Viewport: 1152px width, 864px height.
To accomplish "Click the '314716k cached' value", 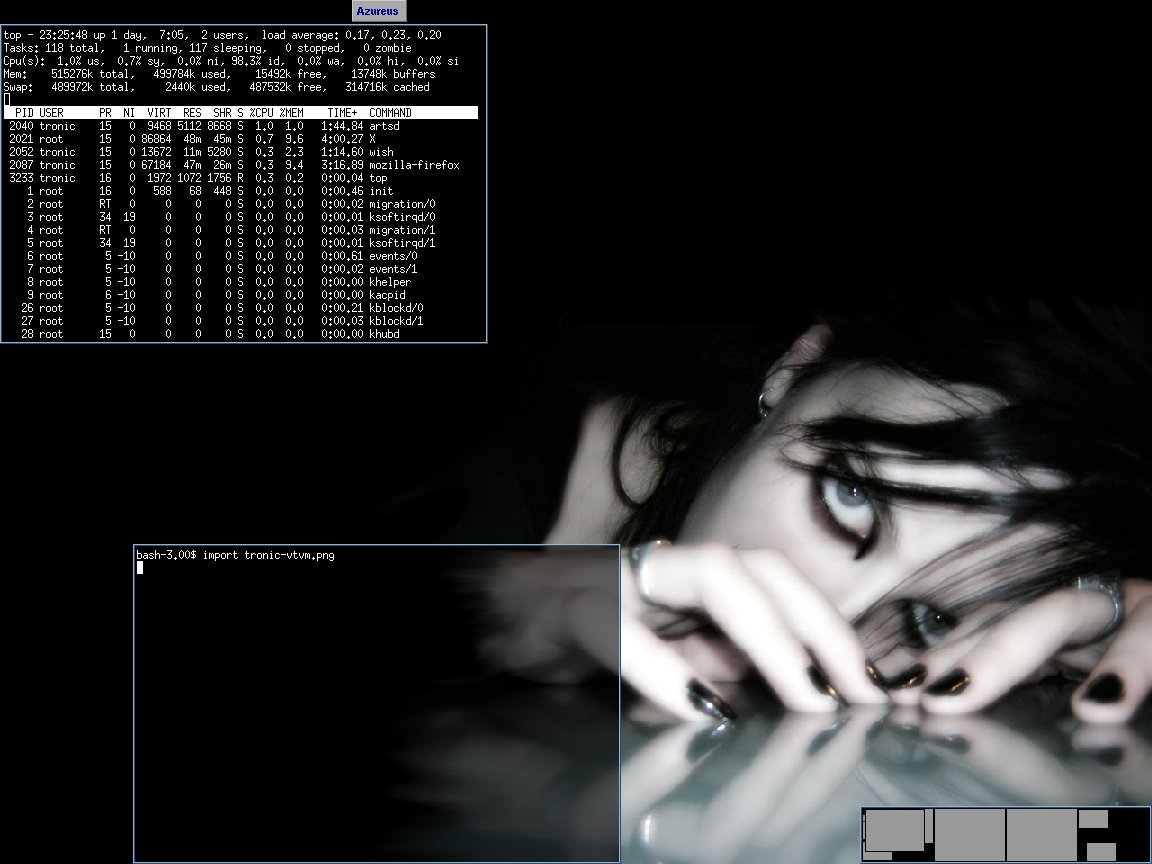I will pos(387,87).
